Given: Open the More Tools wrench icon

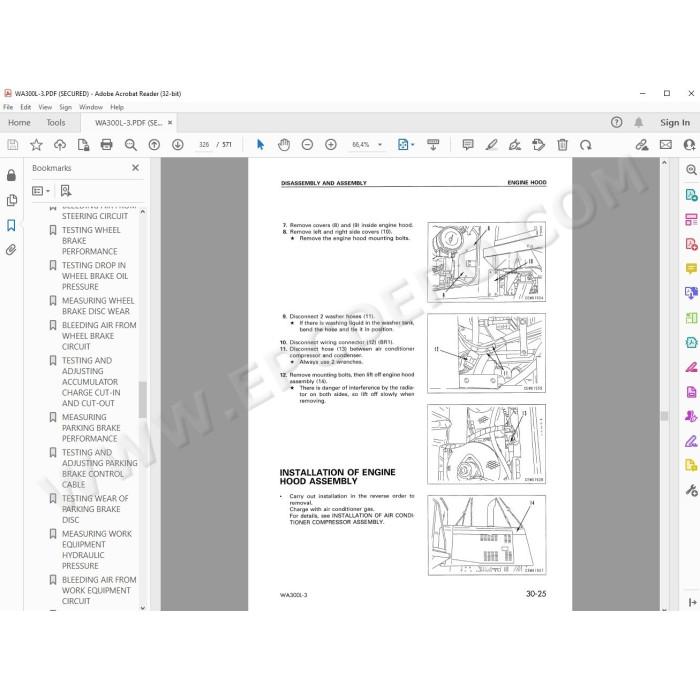Looking at the screenshot, I should [691, 491].
